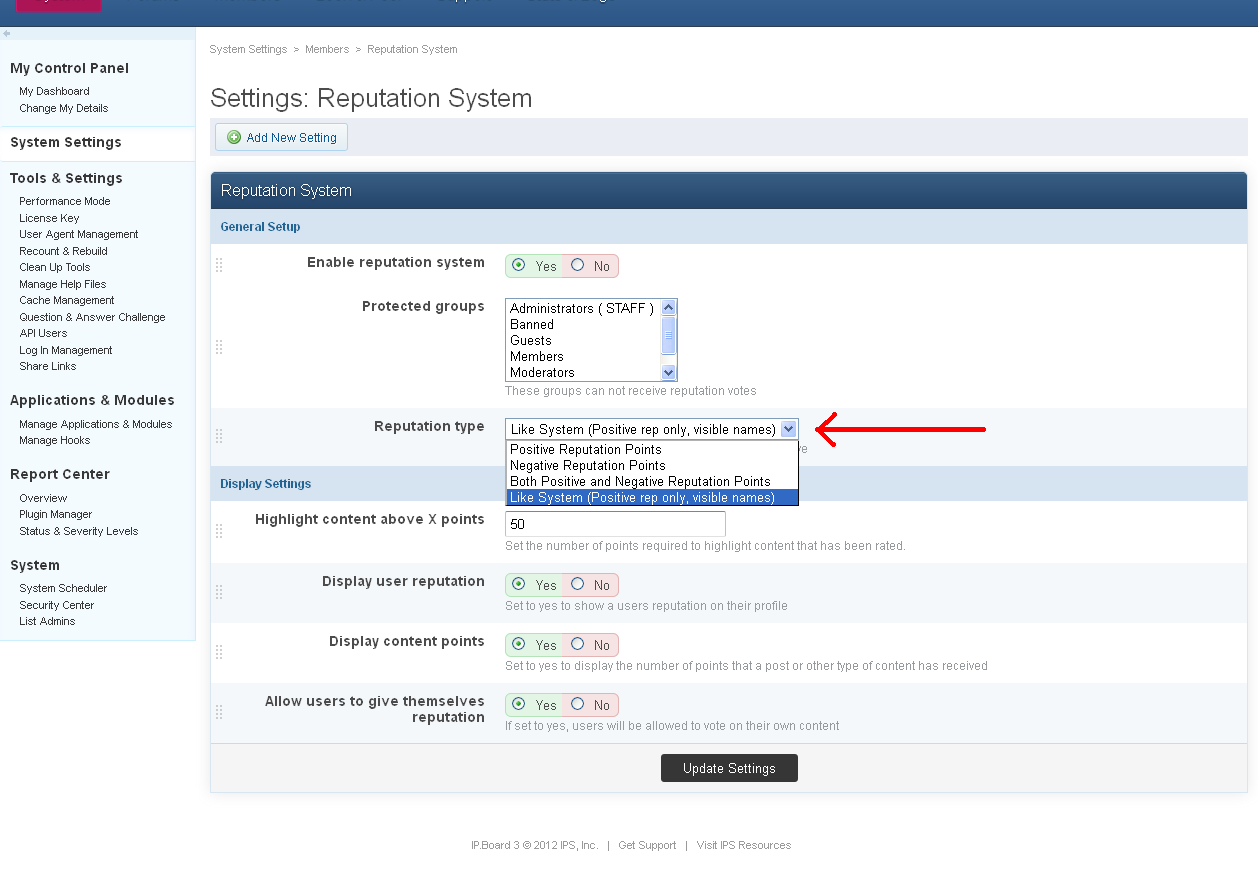The image size is (1258, 874).
Task: Click the Highlight content points input field
Action: pyautogui.click(x=615, y=524)
